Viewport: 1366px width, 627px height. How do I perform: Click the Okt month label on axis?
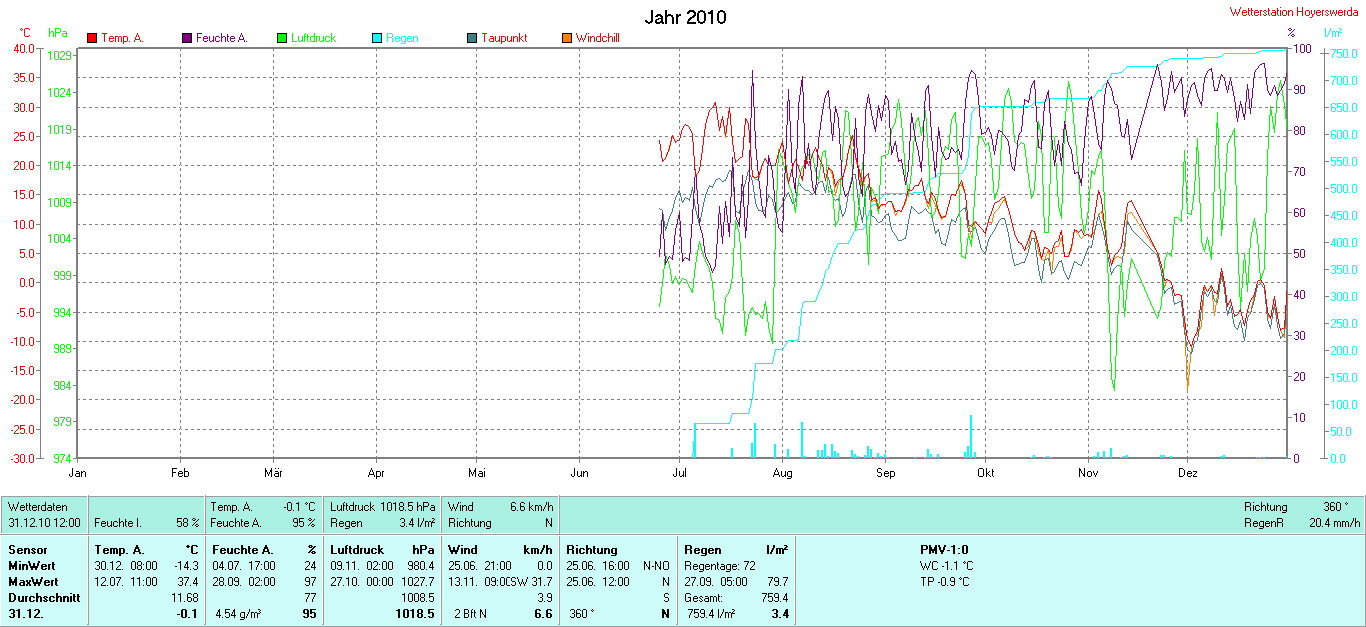pyautogui.click(x=986, y=472)
